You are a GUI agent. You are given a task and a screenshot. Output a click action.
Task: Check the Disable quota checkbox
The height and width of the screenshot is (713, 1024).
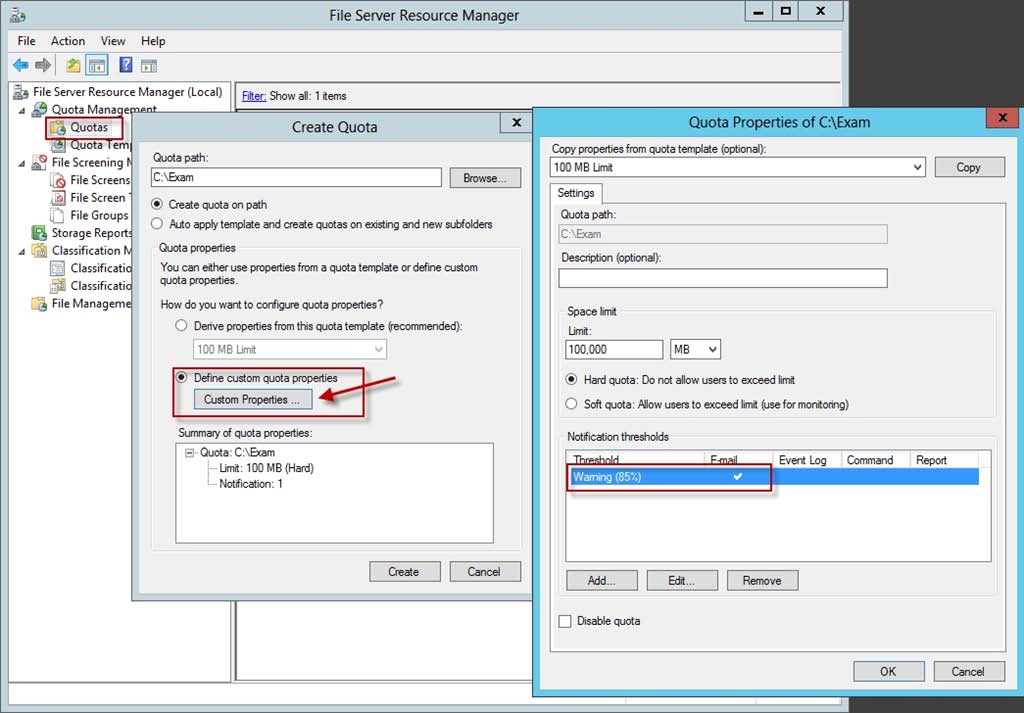click(565, 621)
